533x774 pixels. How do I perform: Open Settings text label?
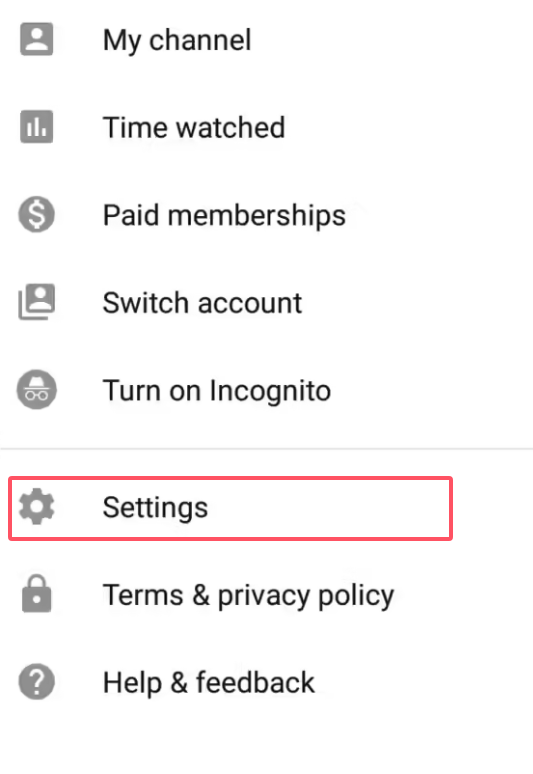coord(155,508)
